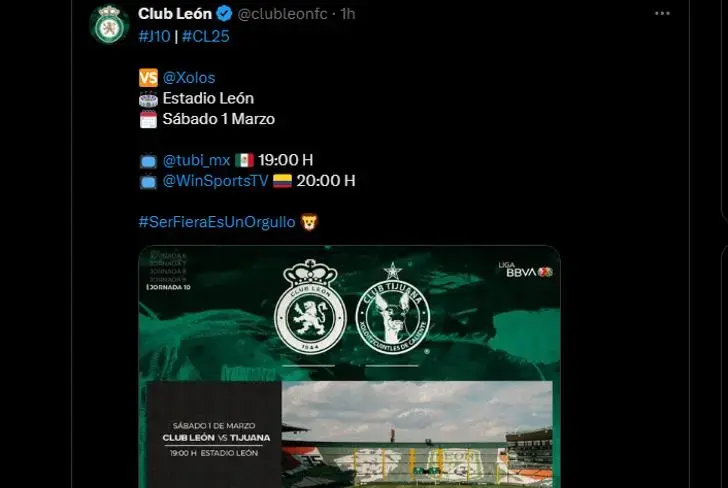Open the #J10 hashtag
728x488 pixels.
click(x=155, y=36)
